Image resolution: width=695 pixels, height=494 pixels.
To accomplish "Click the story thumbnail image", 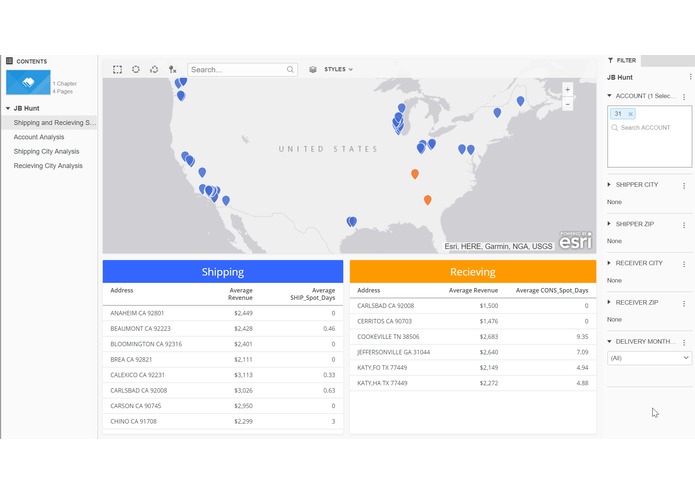I will pyautogui.click(x=28, y=82).
